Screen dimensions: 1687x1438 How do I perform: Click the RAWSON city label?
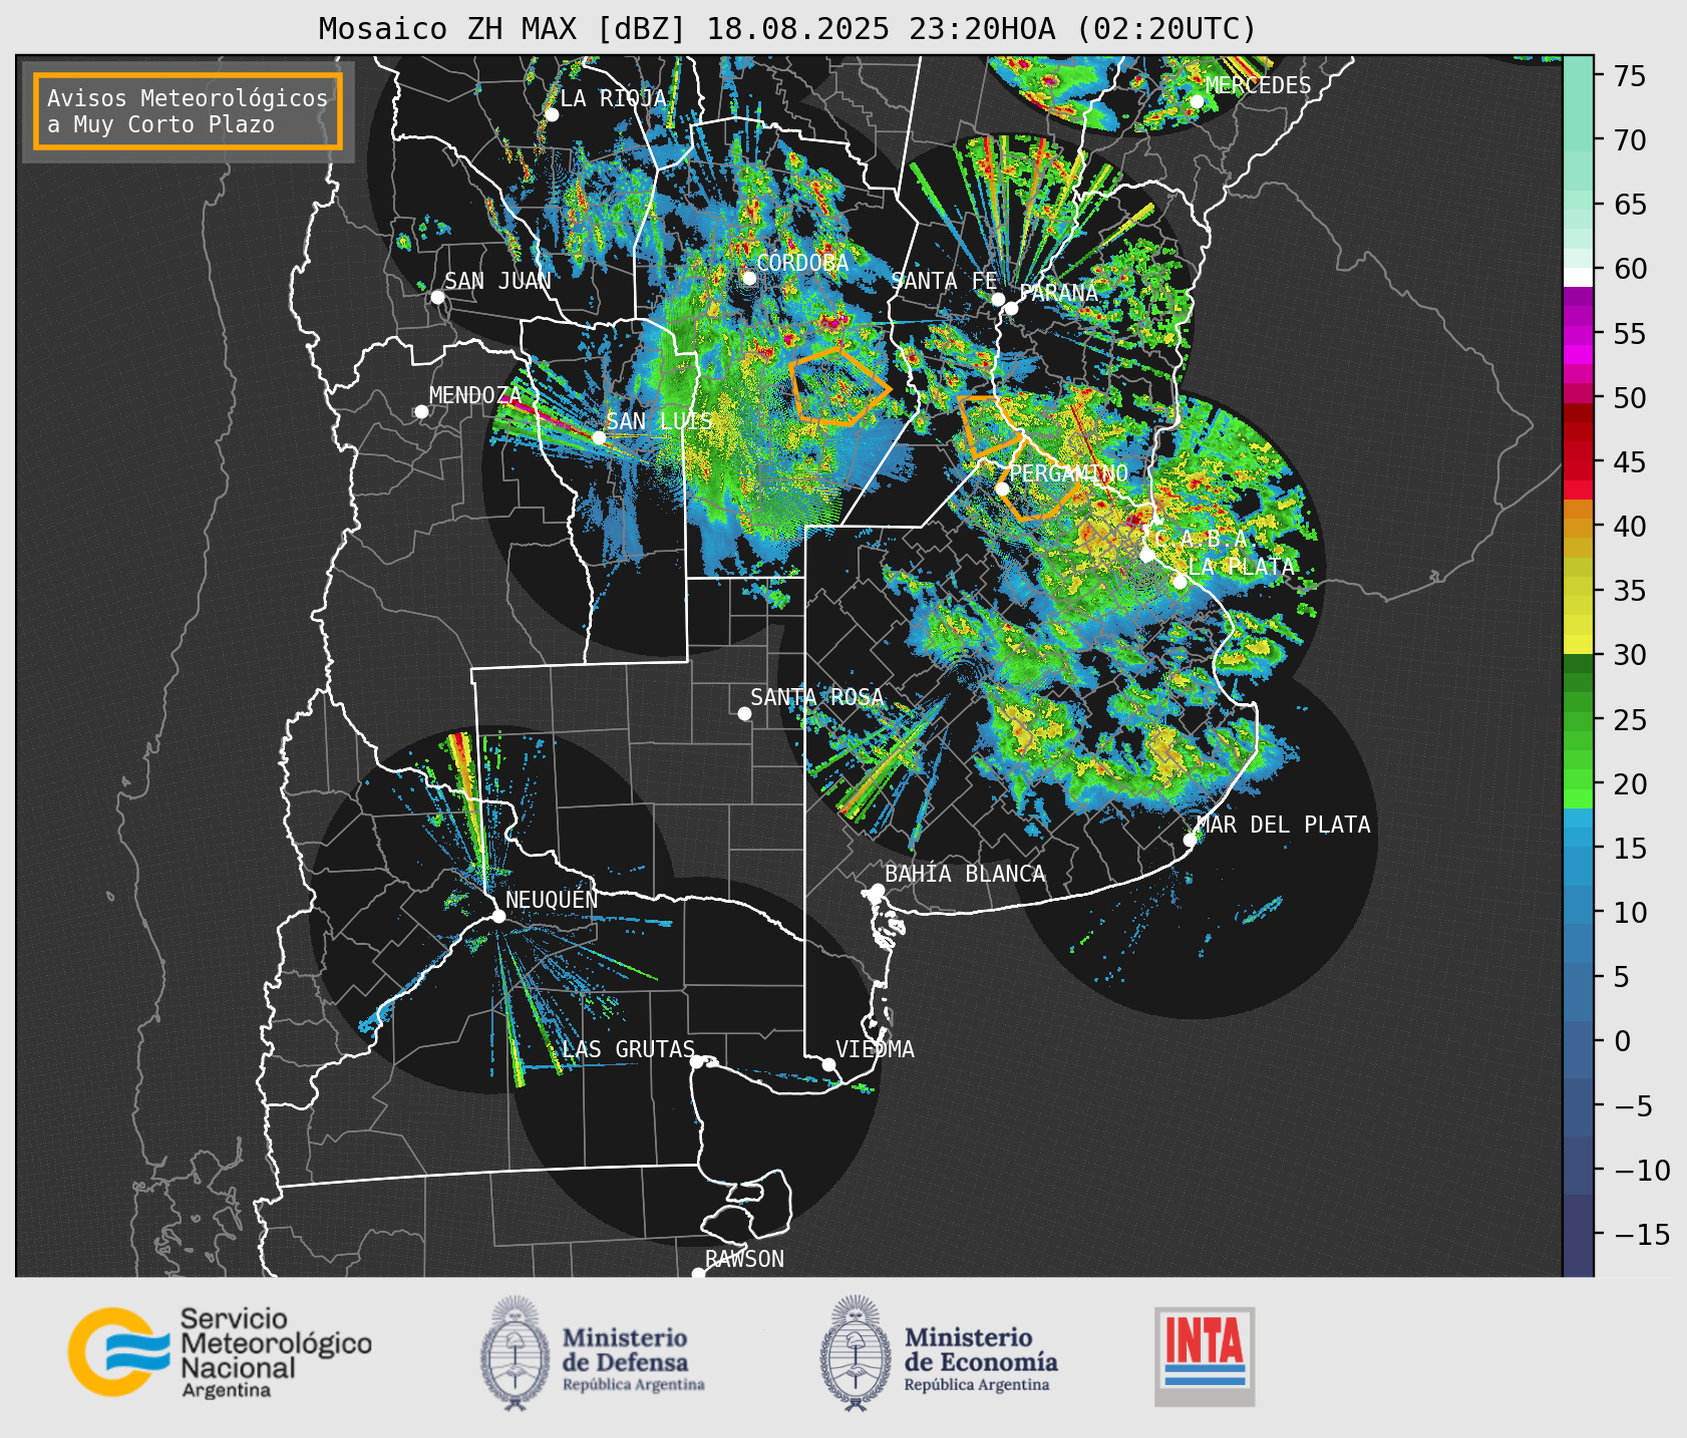[x=744, y=1259]
